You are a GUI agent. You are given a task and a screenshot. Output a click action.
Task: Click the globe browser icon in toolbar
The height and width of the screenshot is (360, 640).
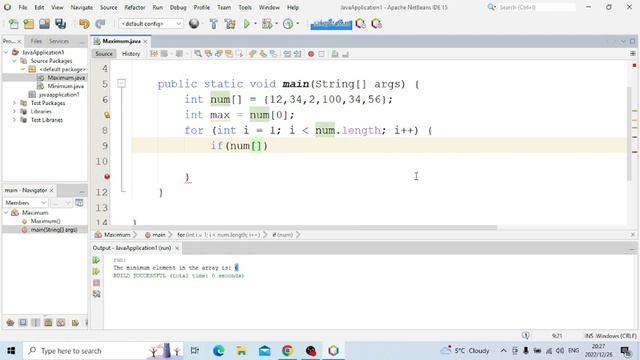(194, 24)
